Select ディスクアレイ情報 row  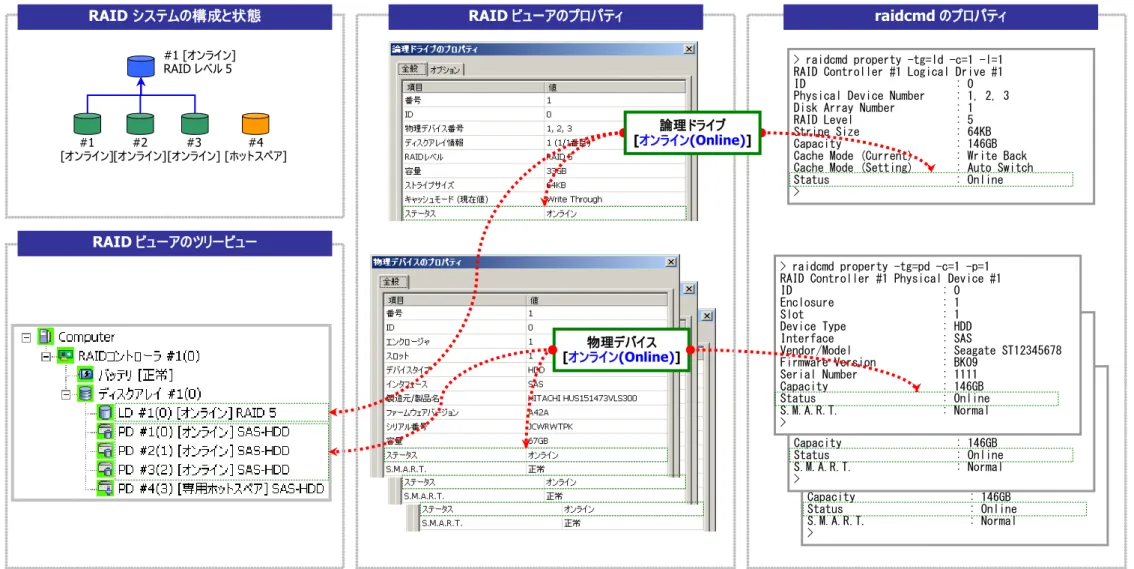(544, 142)
